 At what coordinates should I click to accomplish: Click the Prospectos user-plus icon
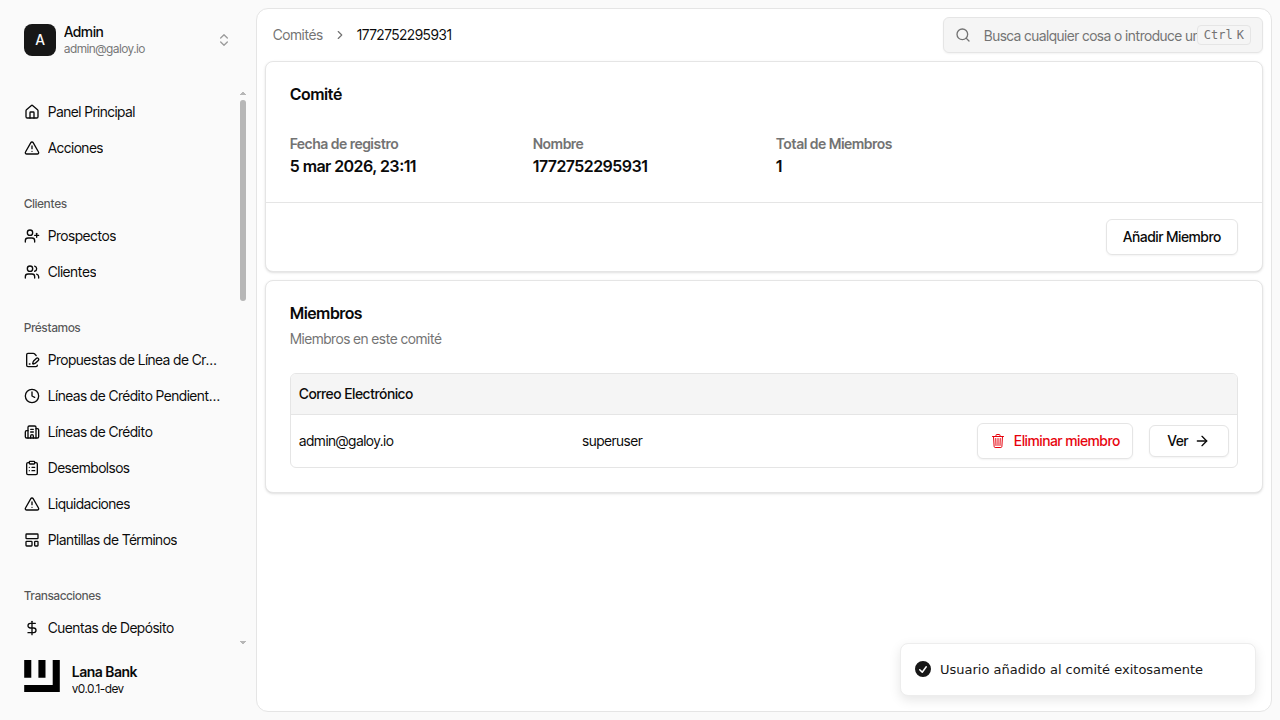[32, 236]
